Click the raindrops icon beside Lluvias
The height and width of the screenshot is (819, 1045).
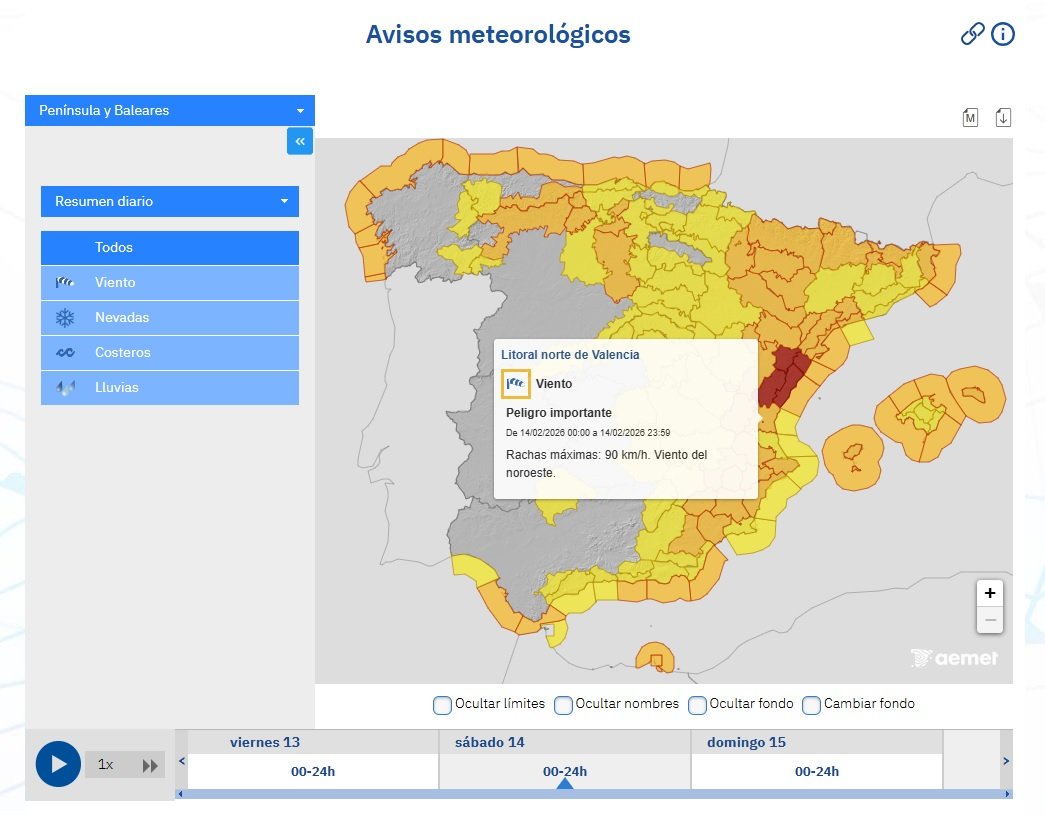65,388
